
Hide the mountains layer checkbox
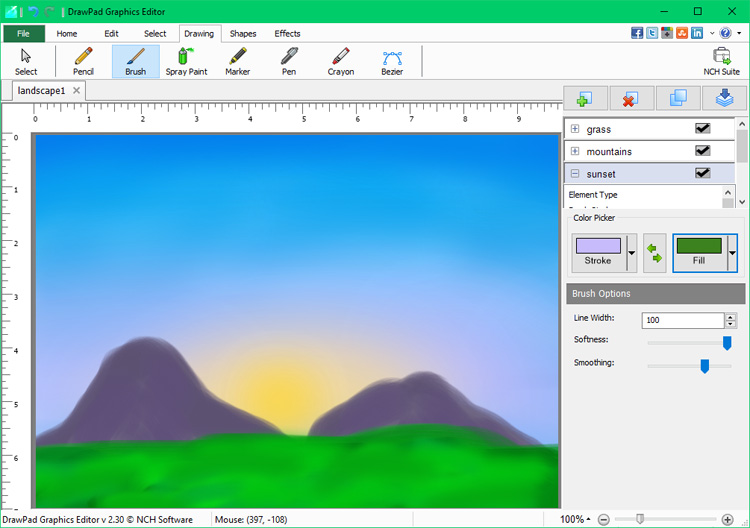703,151
